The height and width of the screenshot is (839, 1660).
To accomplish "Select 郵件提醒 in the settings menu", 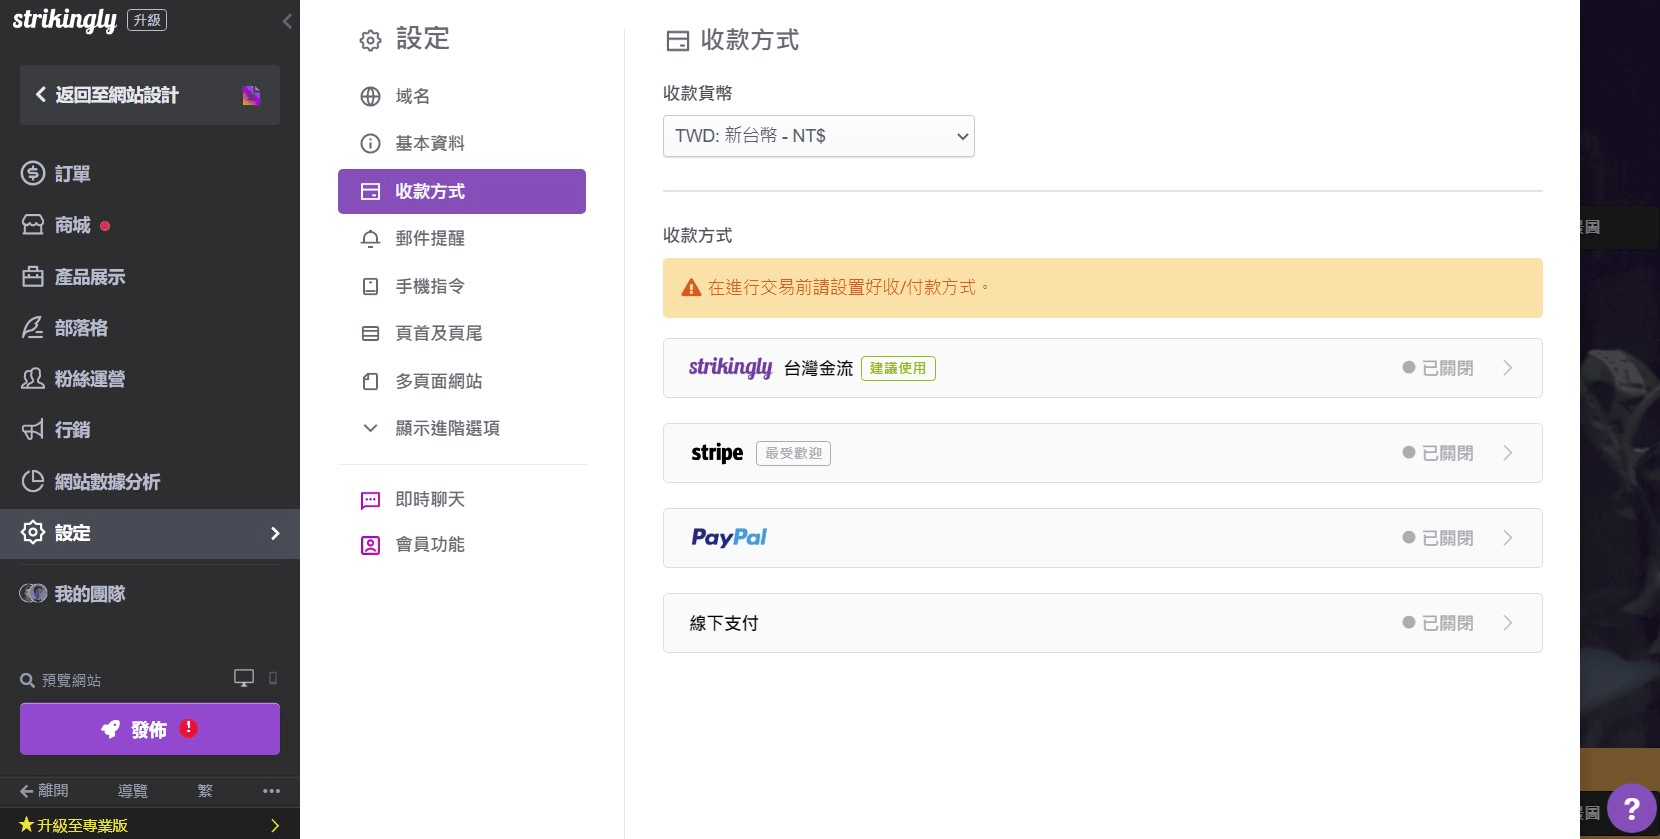I will coord(430,239).
